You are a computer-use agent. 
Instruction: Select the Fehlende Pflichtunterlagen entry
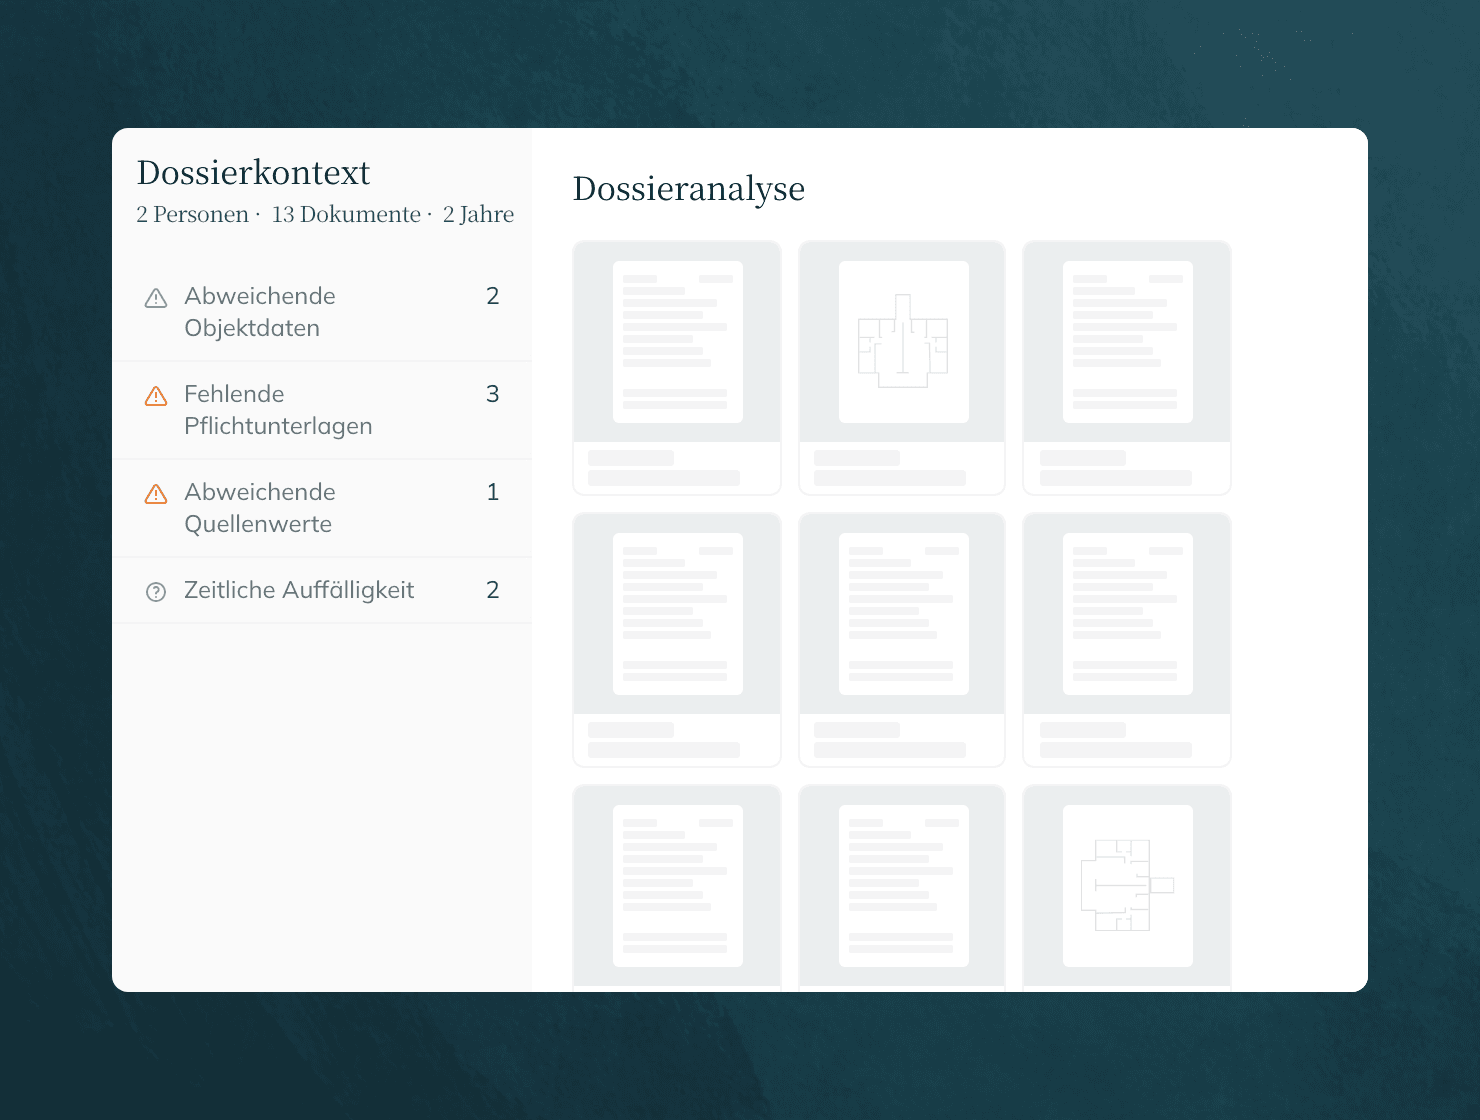(x=322, y=410)
